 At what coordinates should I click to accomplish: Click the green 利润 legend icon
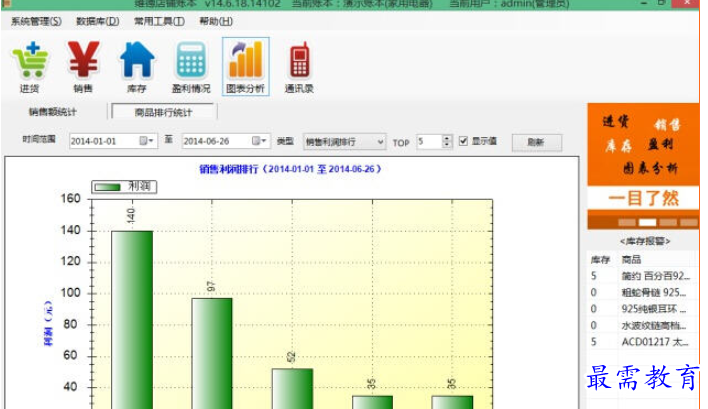pyautogui.click(x=108, y=186)
